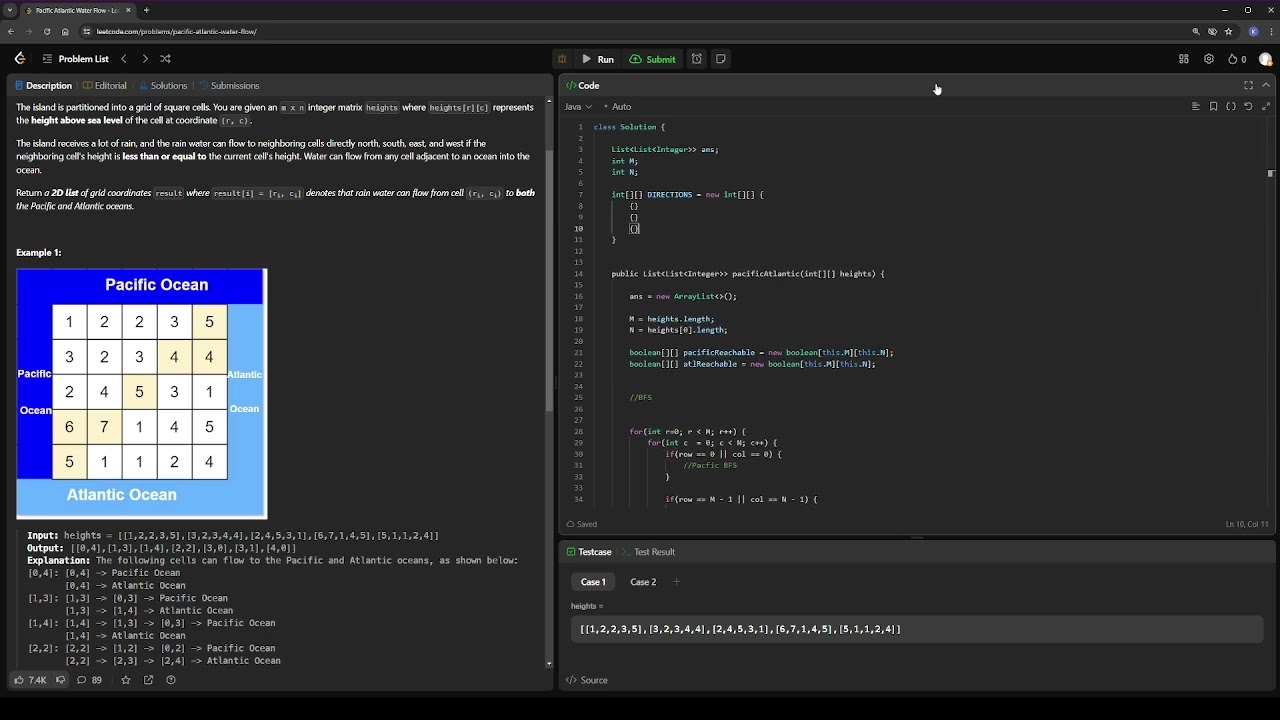1280x720 pixels.
Task: Add a new test case with plus
Action: (676, 582)
